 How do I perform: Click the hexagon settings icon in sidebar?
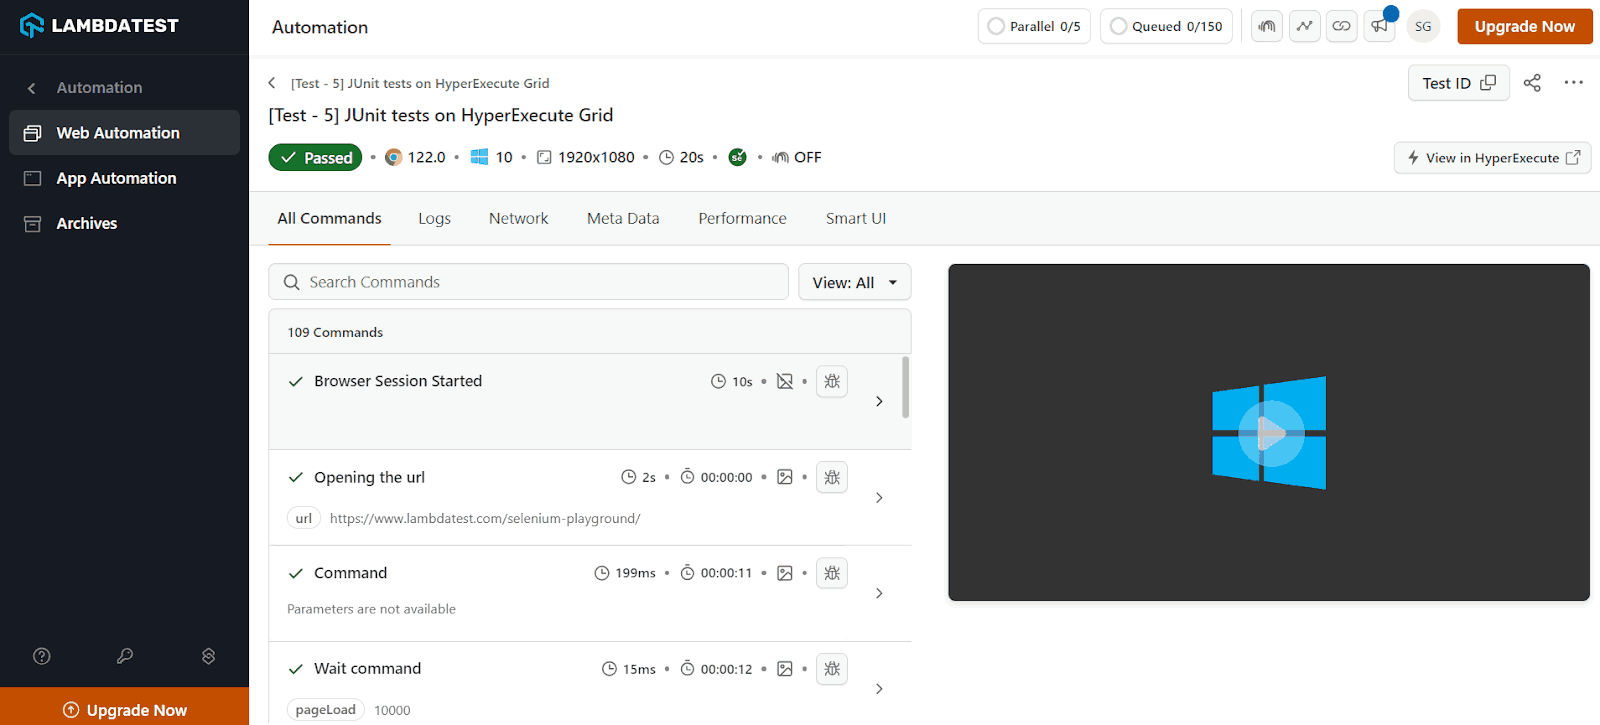click(x=208, y=656)
